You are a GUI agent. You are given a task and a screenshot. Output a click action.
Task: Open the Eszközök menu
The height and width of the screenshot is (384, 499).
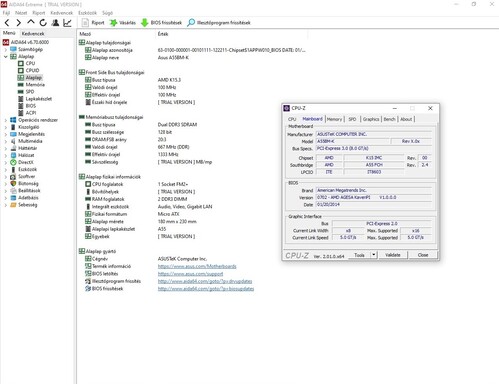(87, 13)
